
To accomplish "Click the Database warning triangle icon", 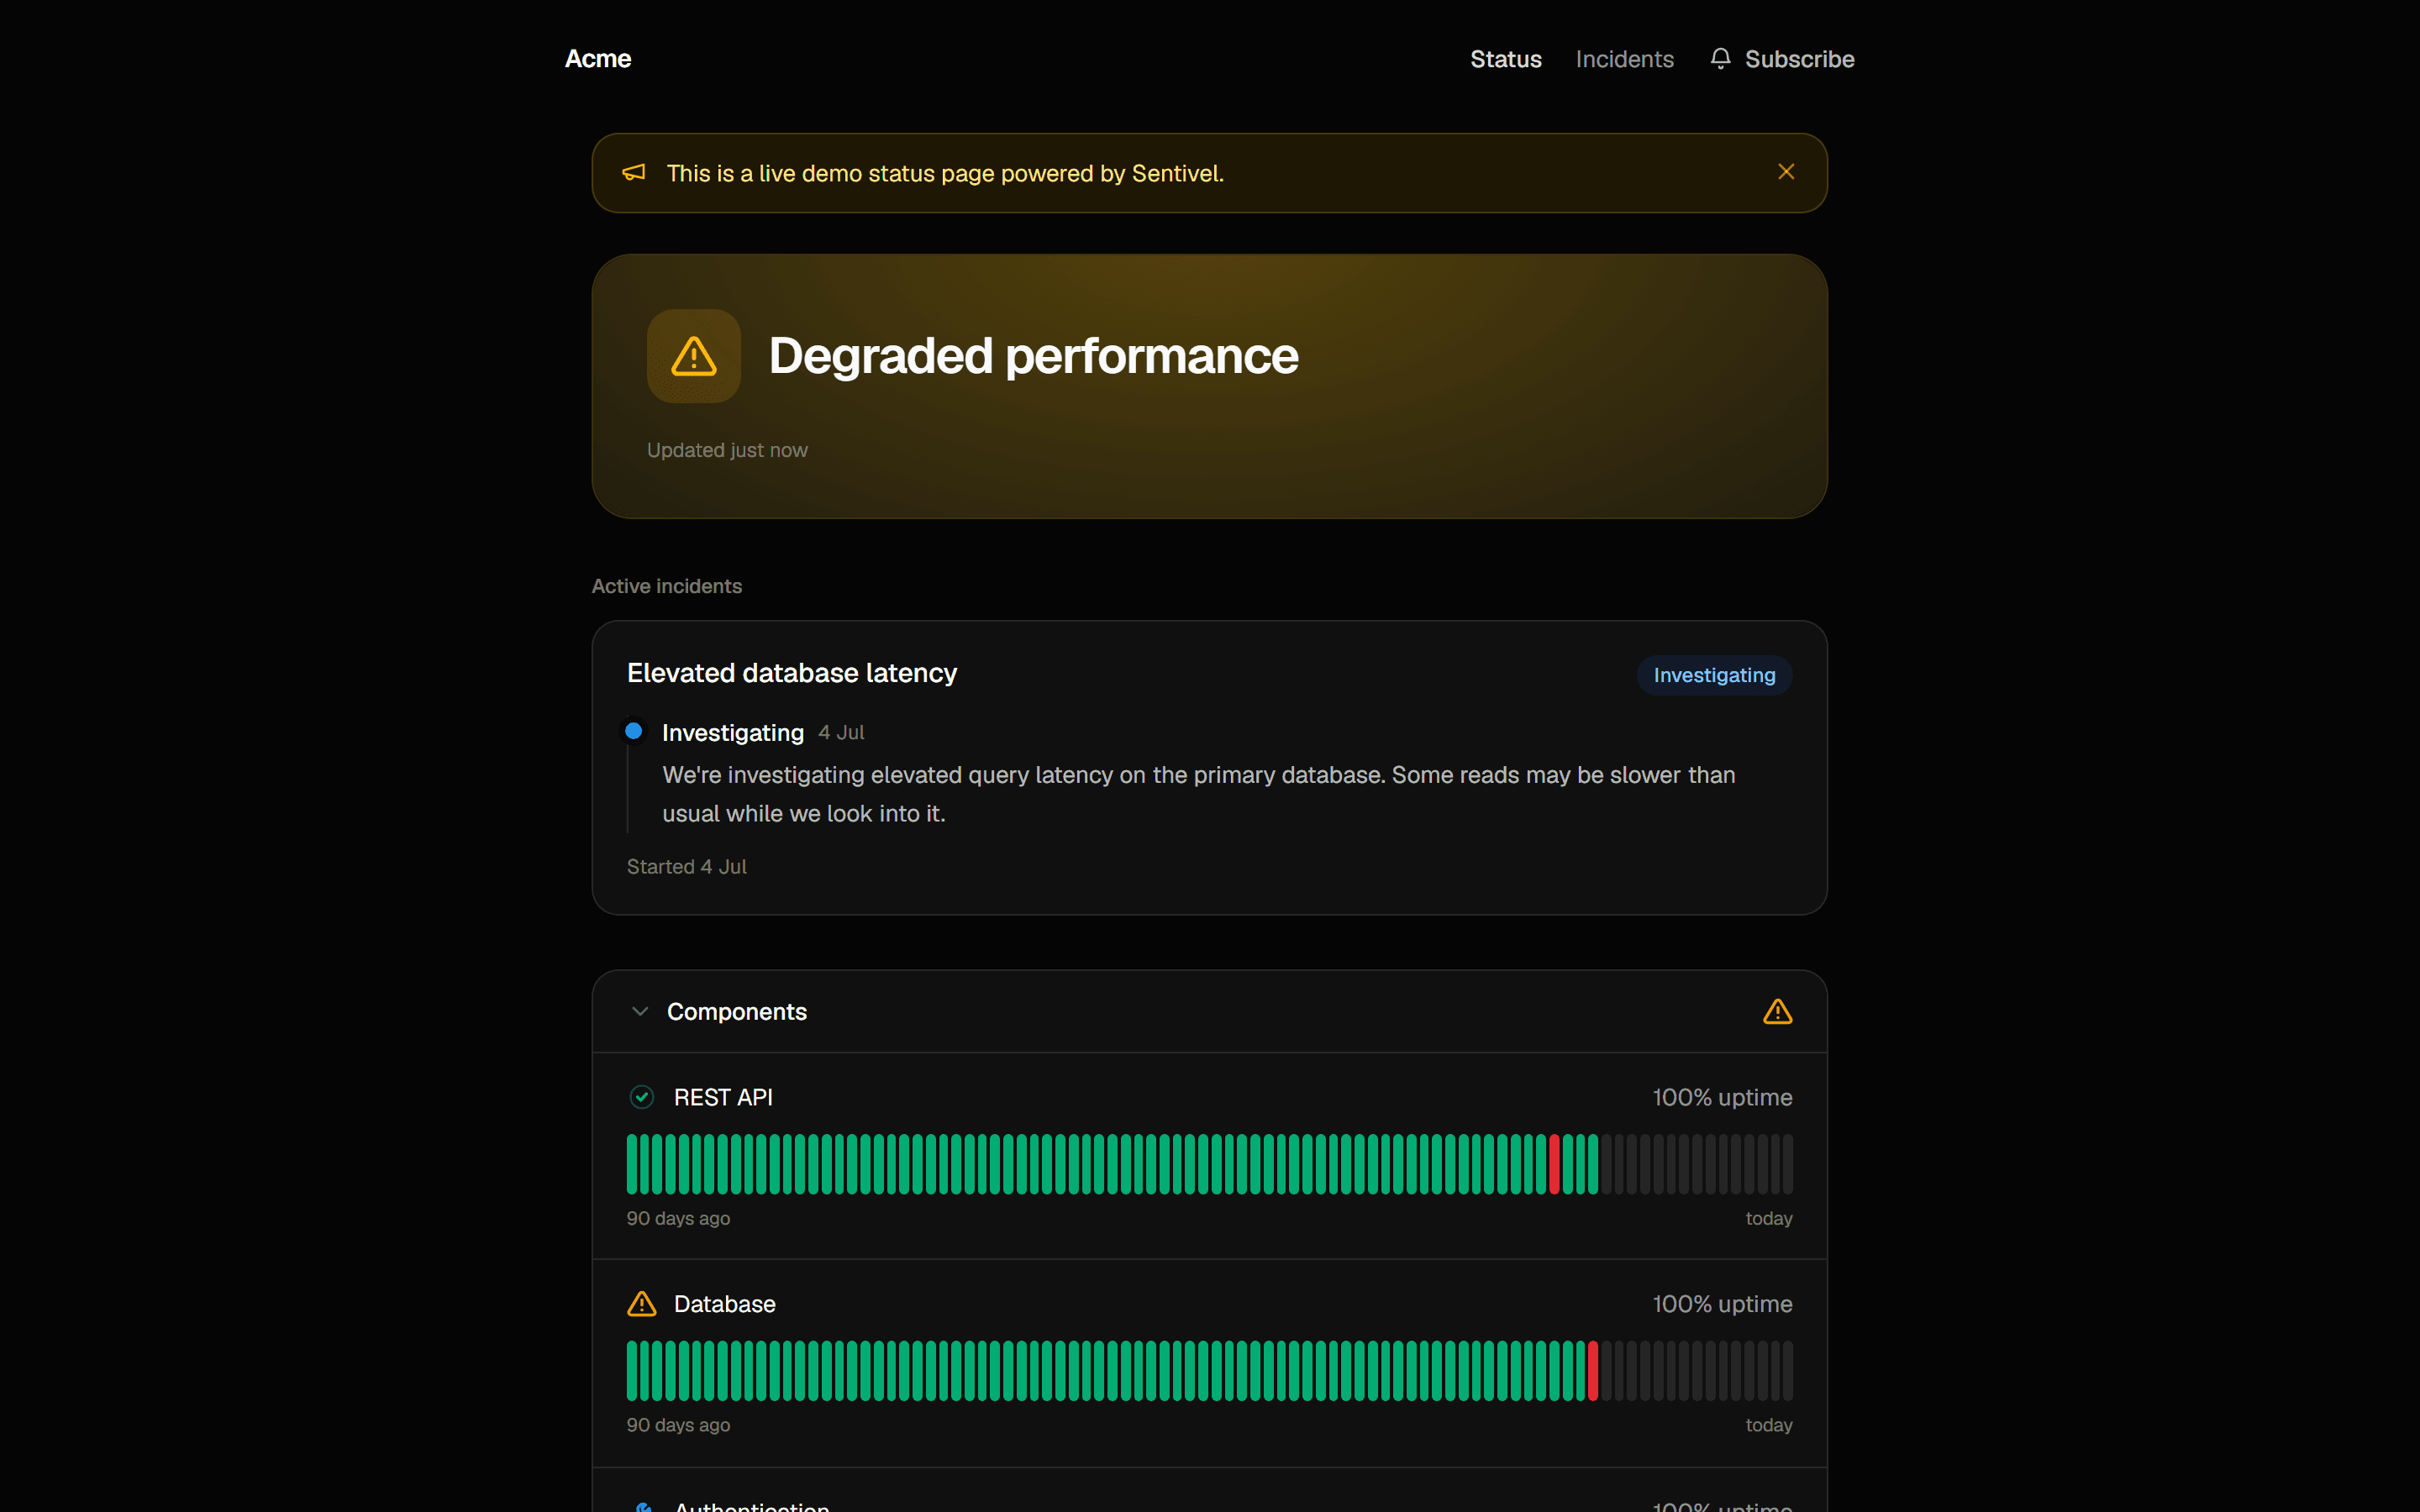I will point(642,1304).
